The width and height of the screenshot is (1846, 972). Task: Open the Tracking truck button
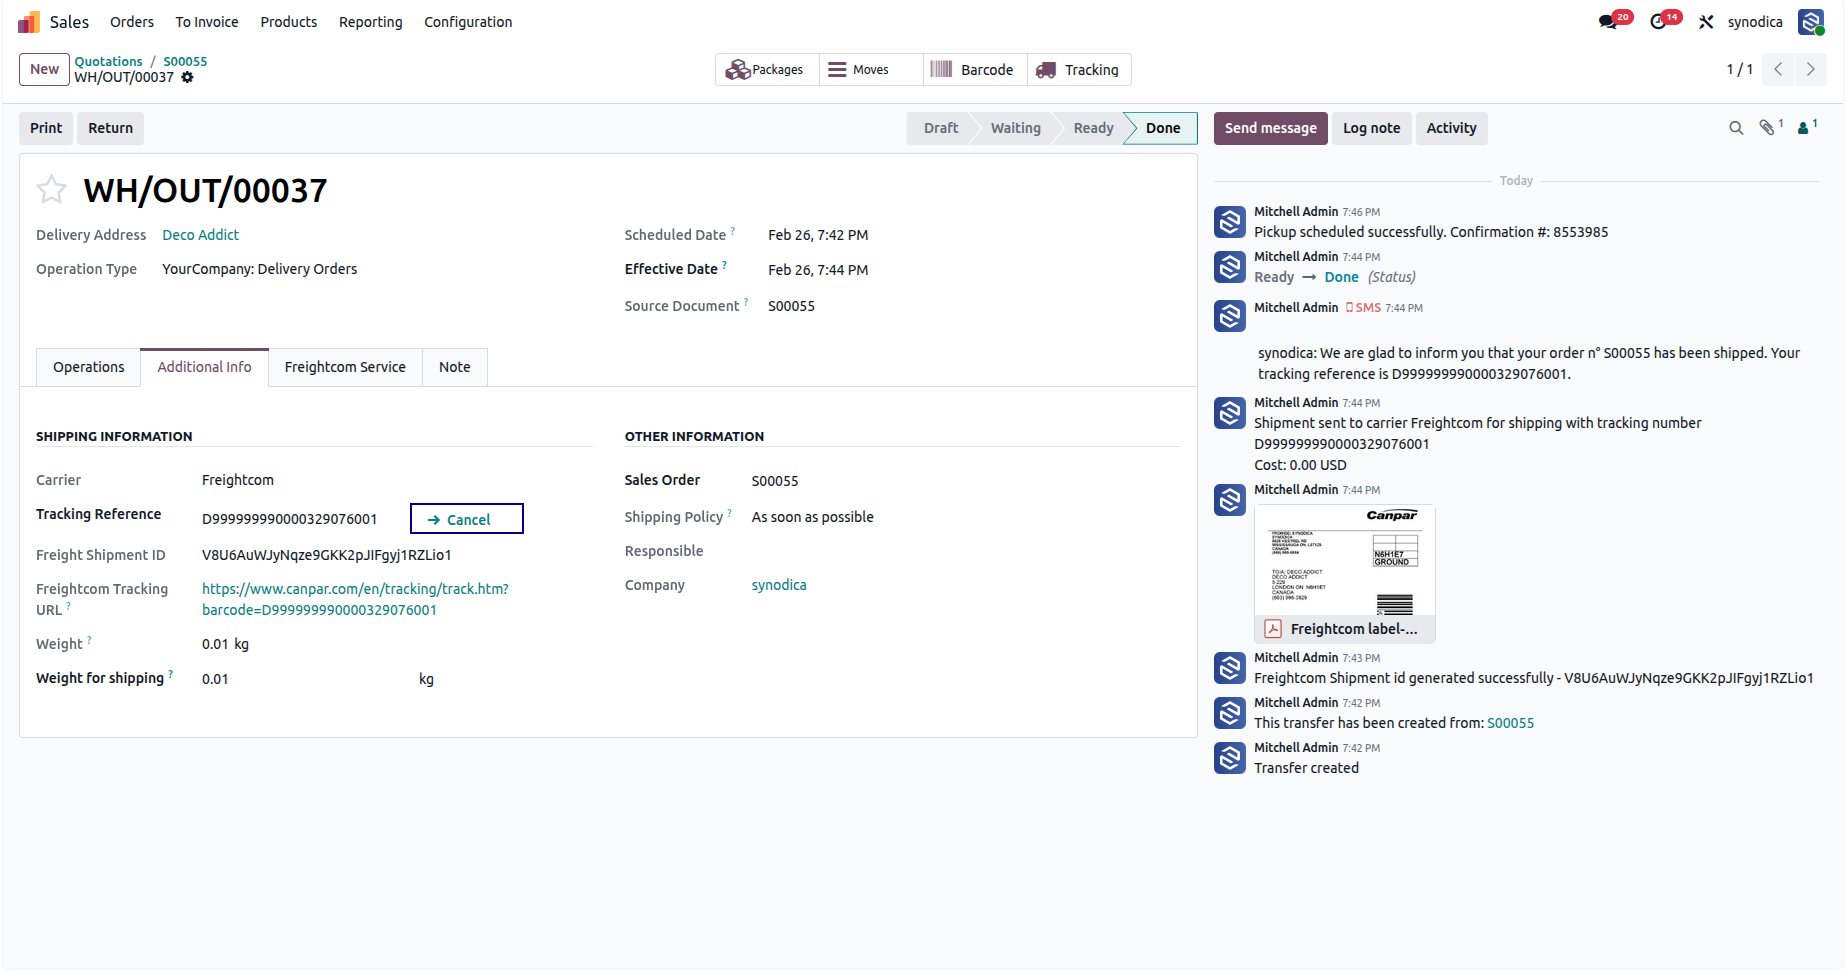1079,70
